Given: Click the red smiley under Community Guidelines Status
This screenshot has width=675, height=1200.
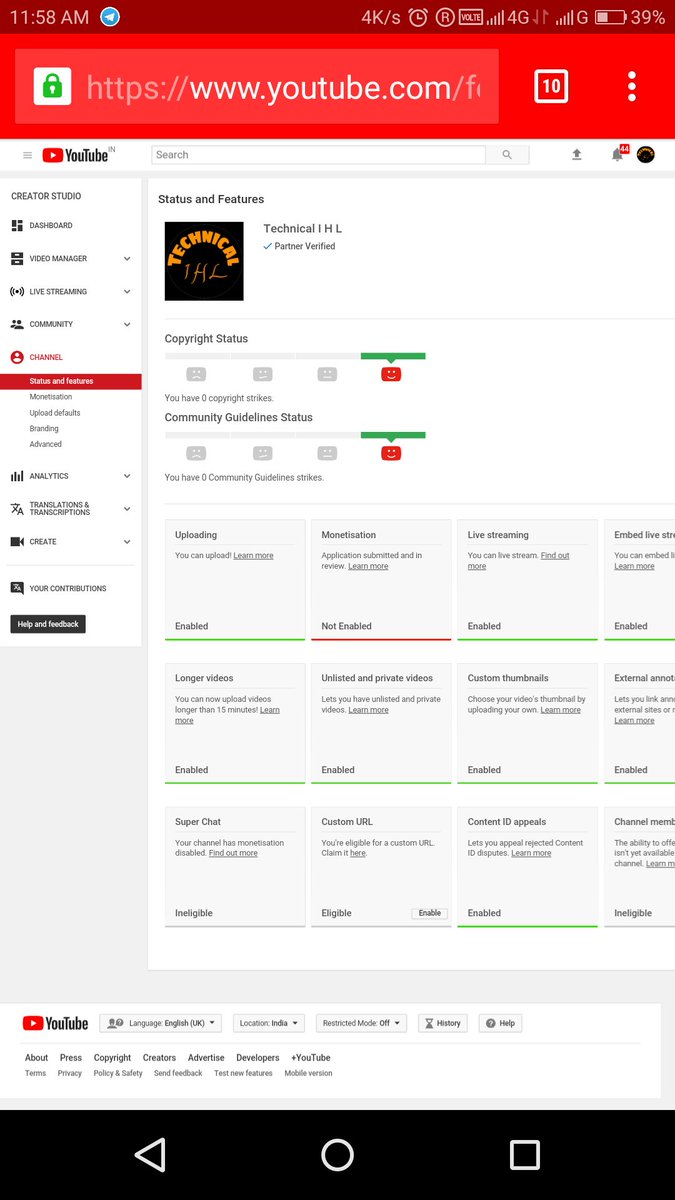Looking at the screenshot, I should pyautogui.click(x=391, y=453).
